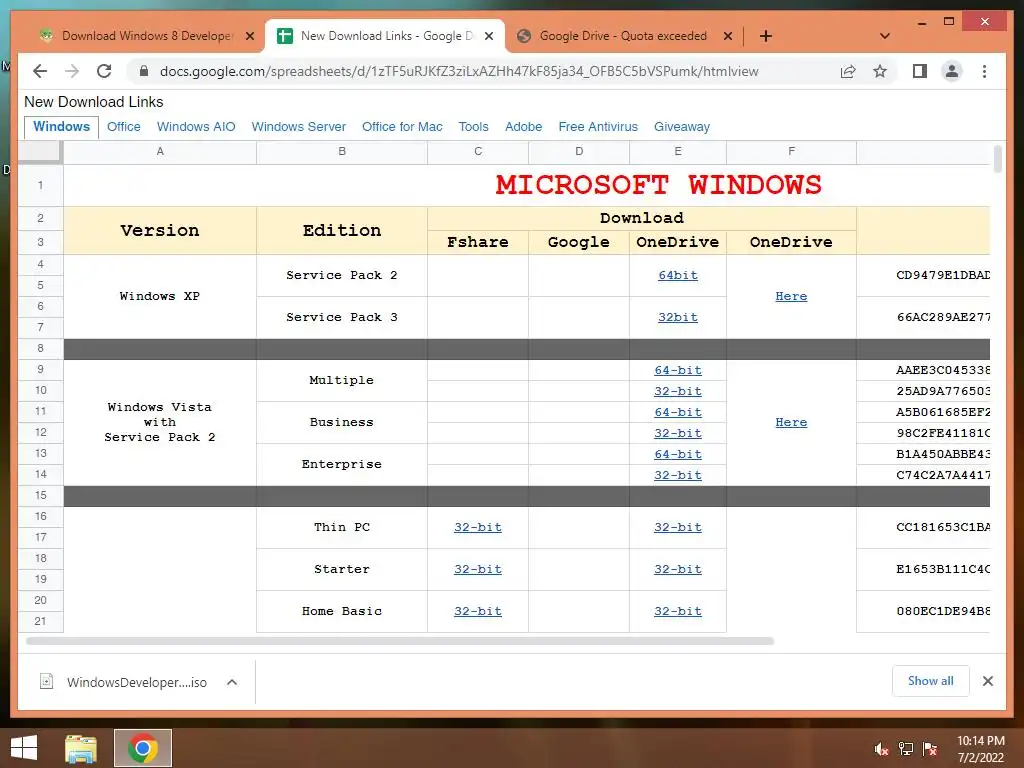Open the Tools sheet tab
The image size is (1024, 768).
pos(473,127)
